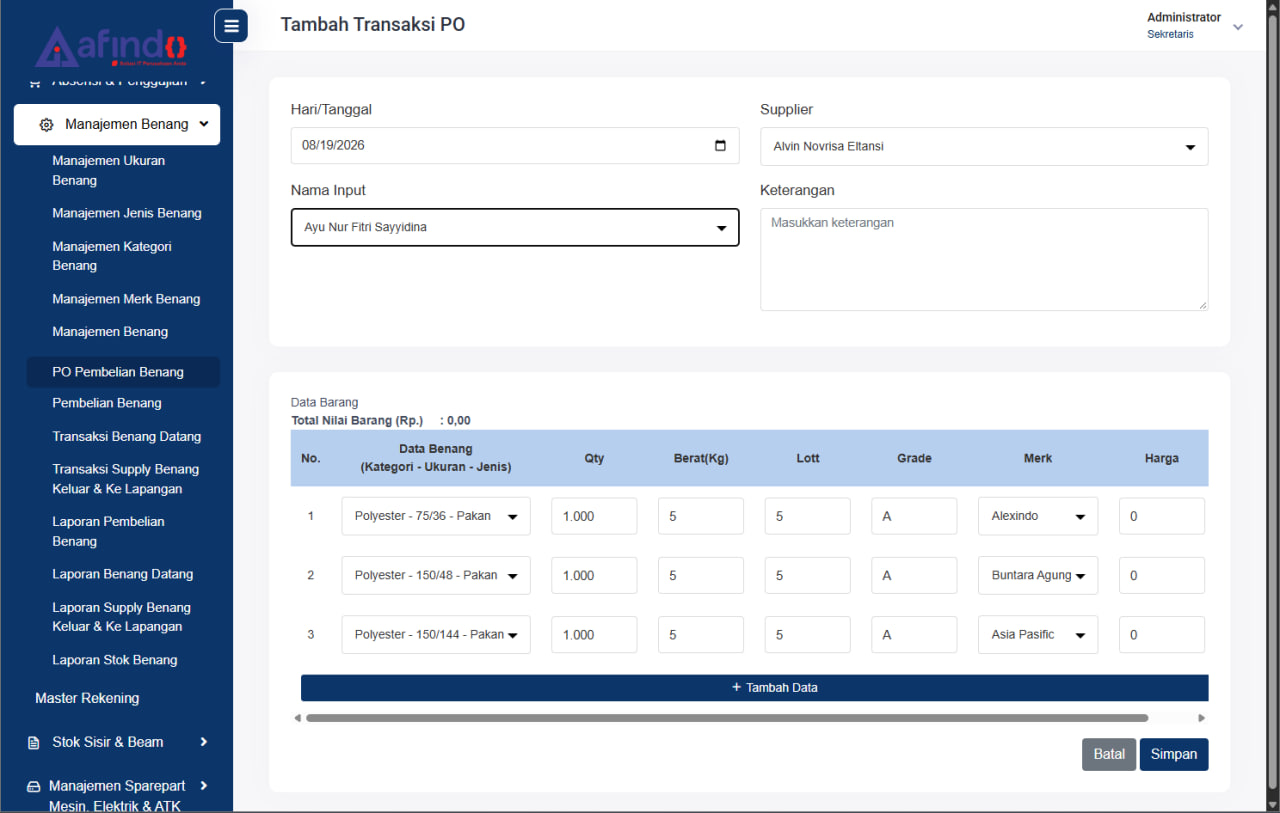
Task: Open the calendar picker icon in date field
Action: pos(720,145)
